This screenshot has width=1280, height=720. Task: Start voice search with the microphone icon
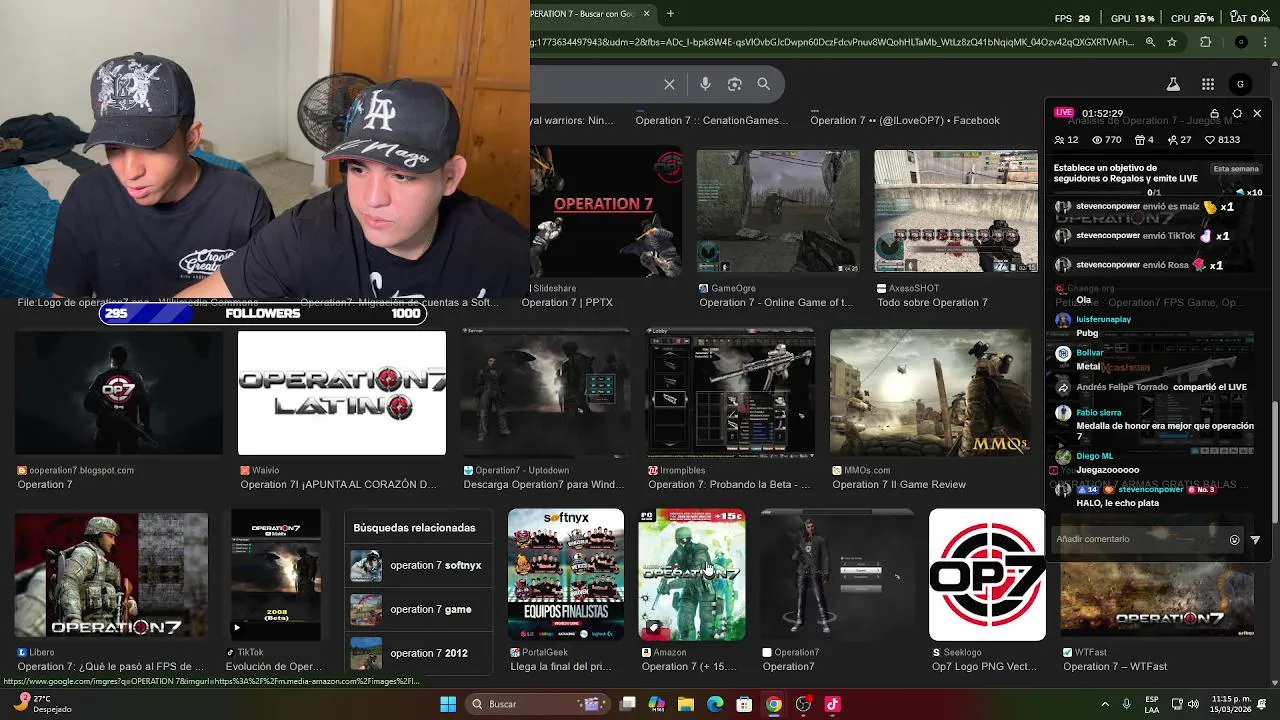[x=705, y=84]
